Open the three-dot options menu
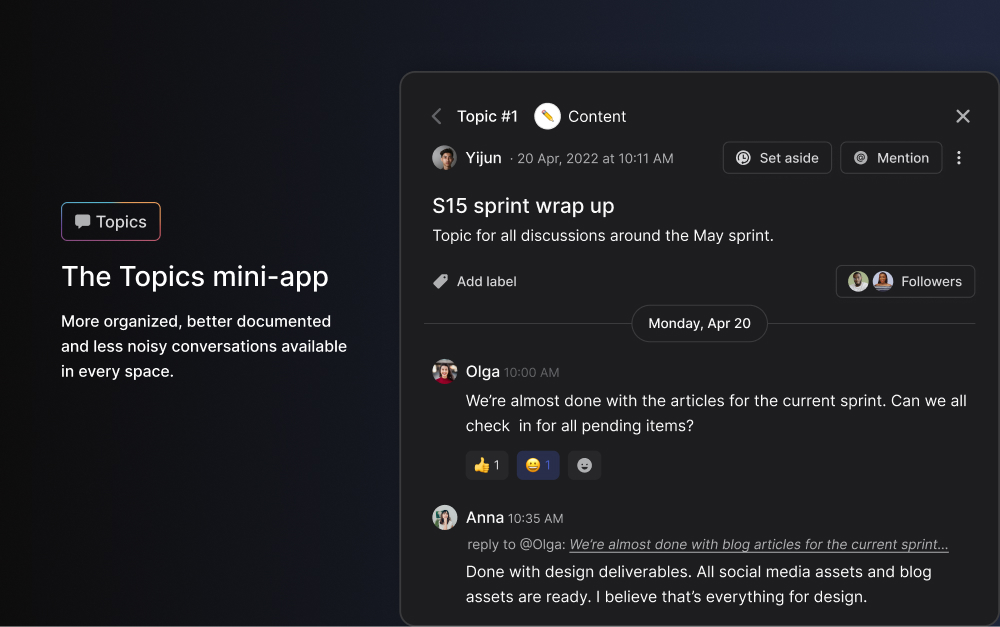 959,157
